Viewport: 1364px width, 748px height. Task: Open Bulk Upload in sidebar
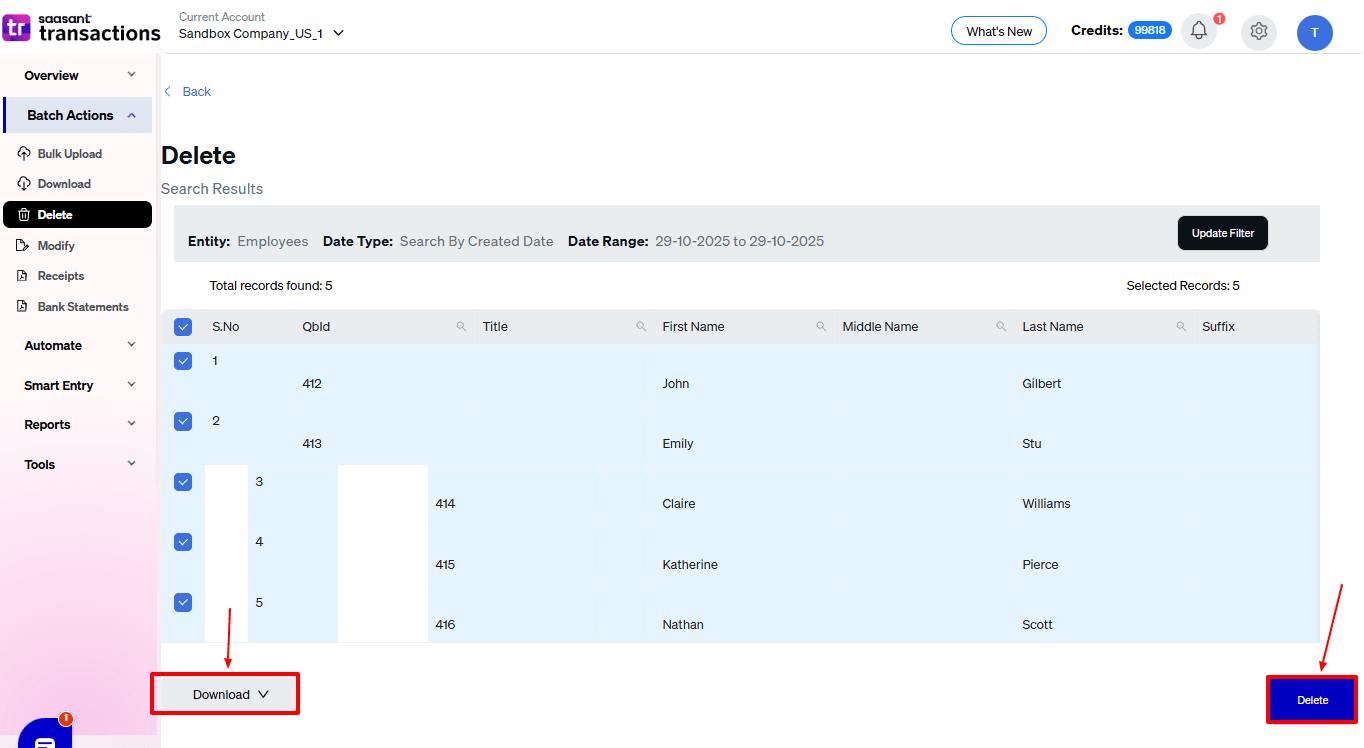[x=69, y=154]
